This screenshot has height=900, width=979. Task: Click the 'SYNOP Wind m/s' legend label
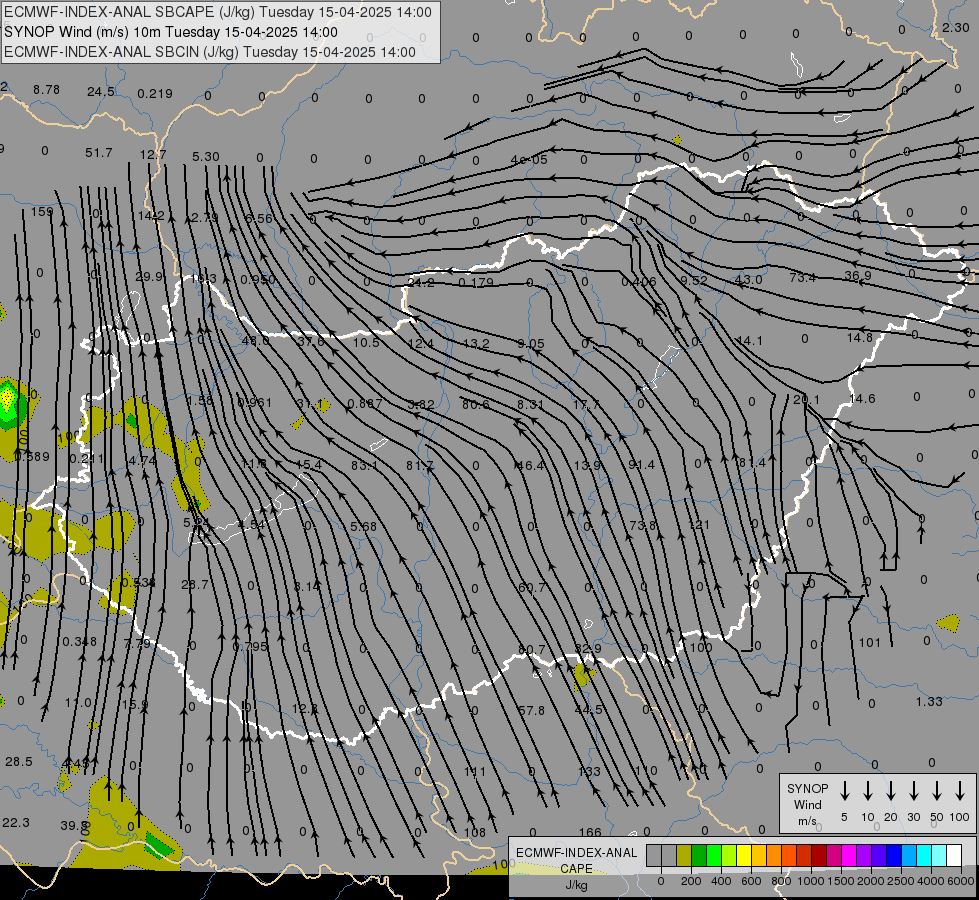pyautogui.click(x=807, y=804)
